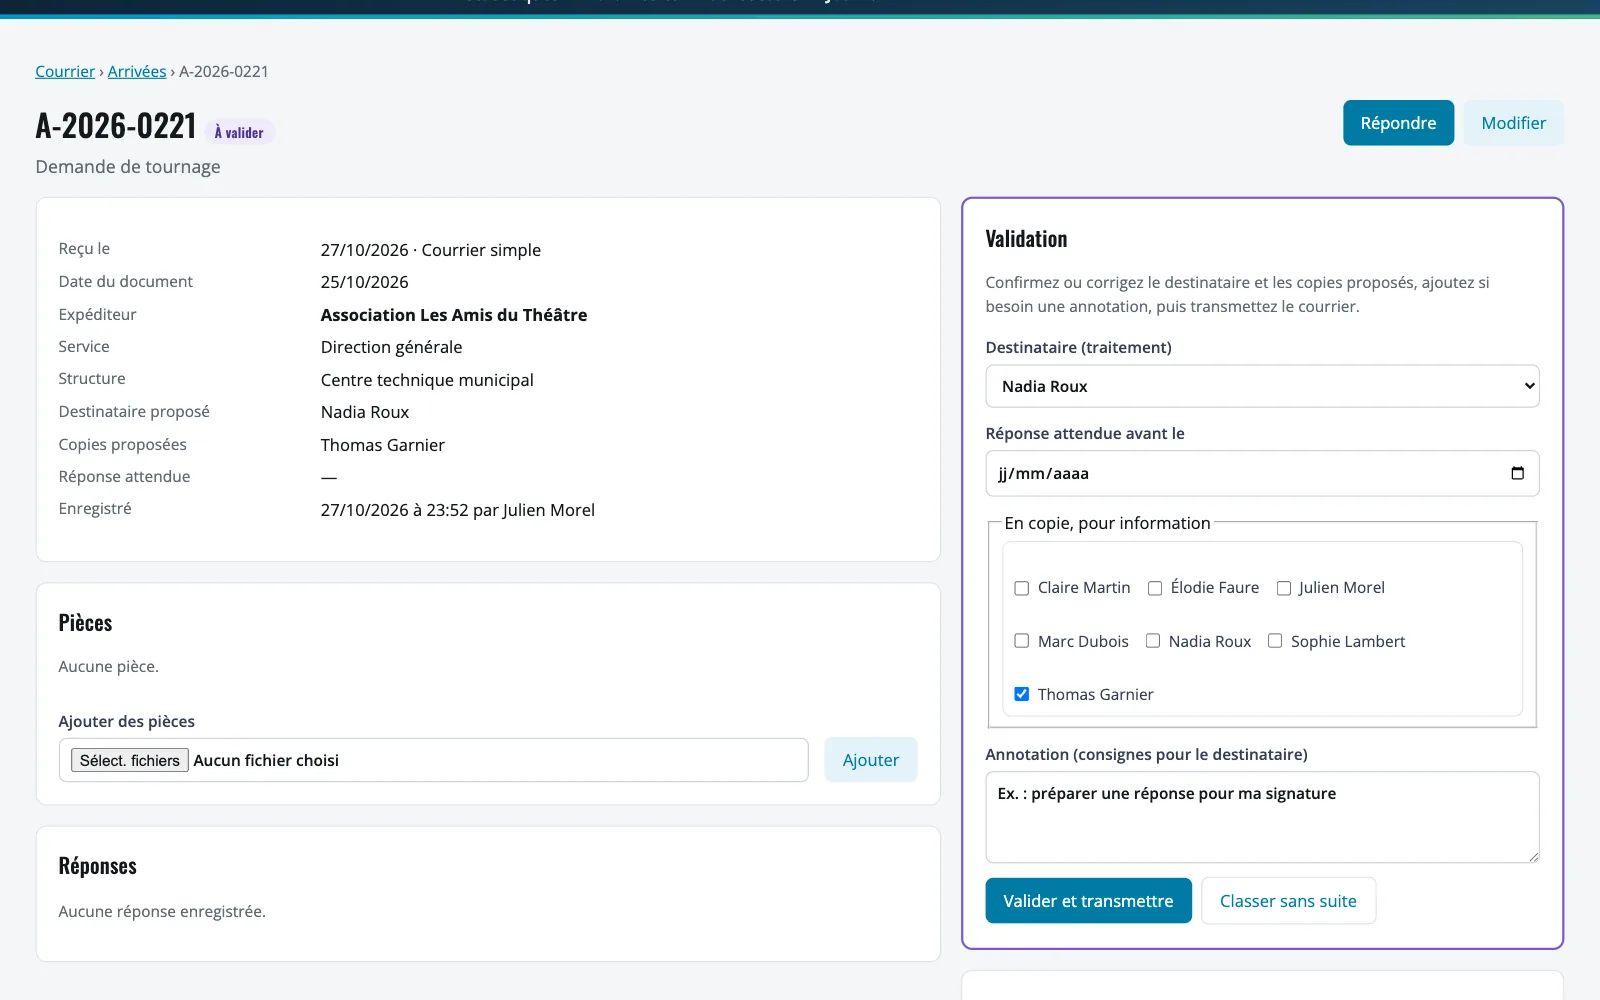
Task: Enable the Marc Dubois copy checkbox
Action: coord(1022,641)
